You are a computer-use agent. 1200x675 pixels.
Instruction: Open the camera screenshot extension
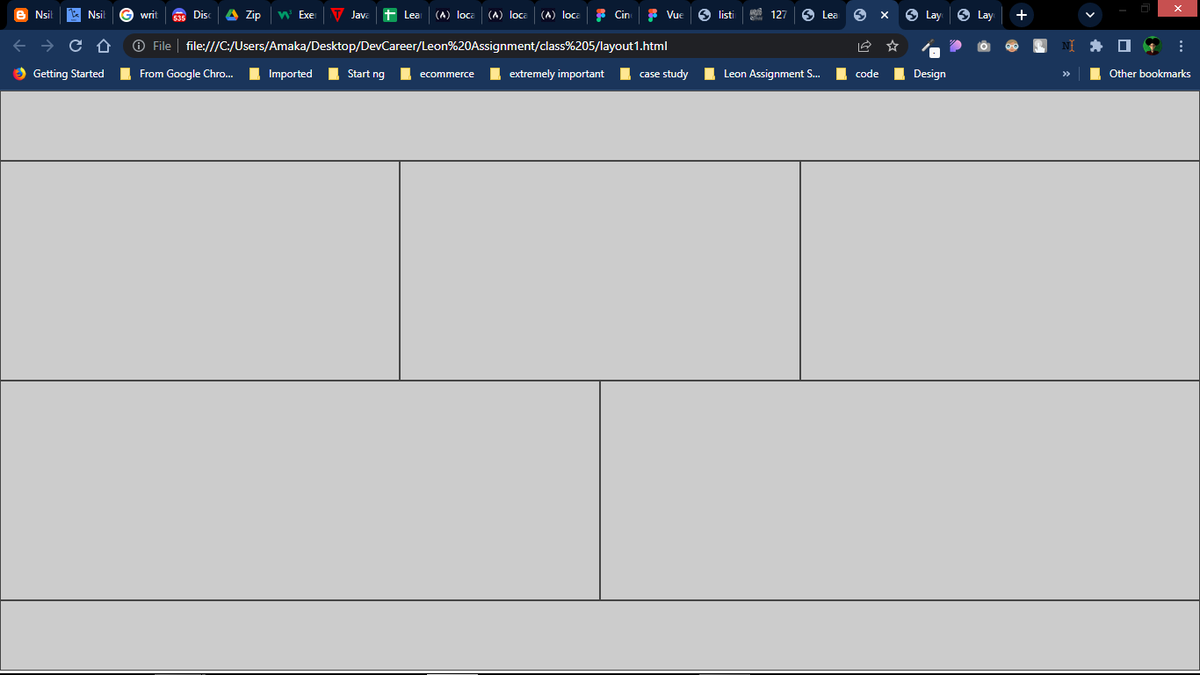[x=984, y=46]
